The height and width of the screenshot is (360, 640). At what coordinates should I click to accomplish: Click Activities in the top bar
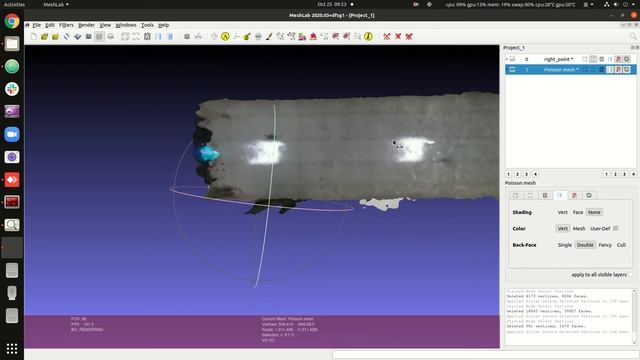click(x=14, y=4)
